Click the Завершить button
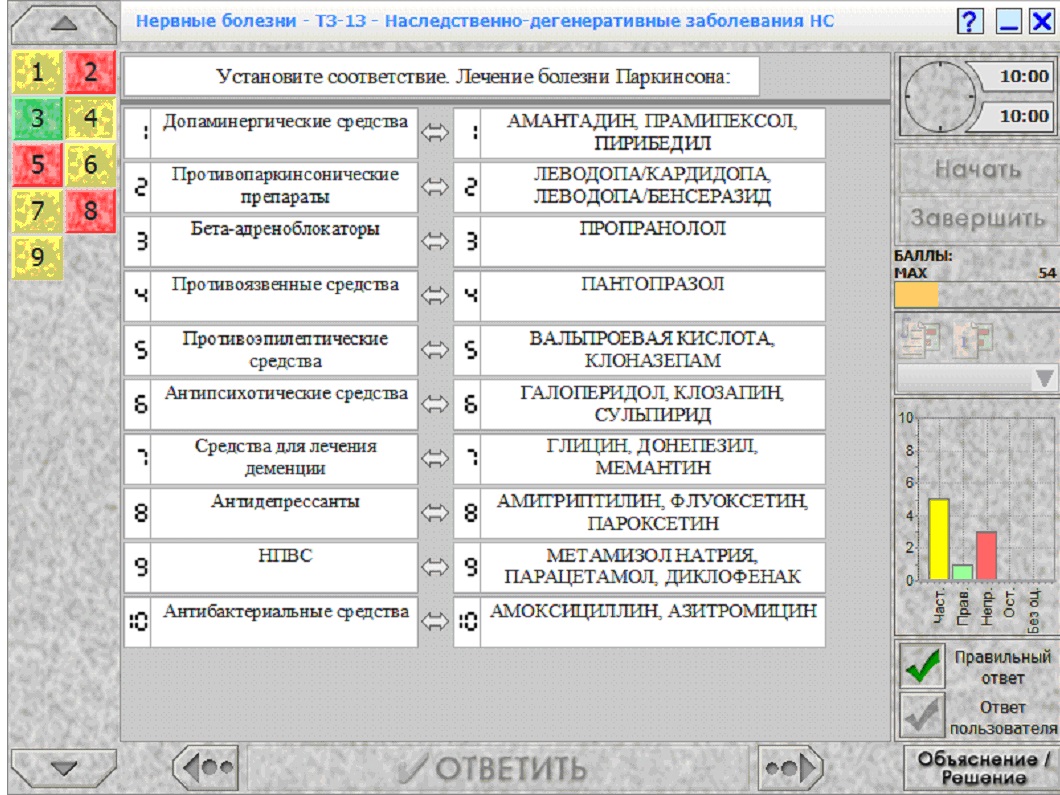This screenshot has width=1060, height=795. [x=978, y=218]
